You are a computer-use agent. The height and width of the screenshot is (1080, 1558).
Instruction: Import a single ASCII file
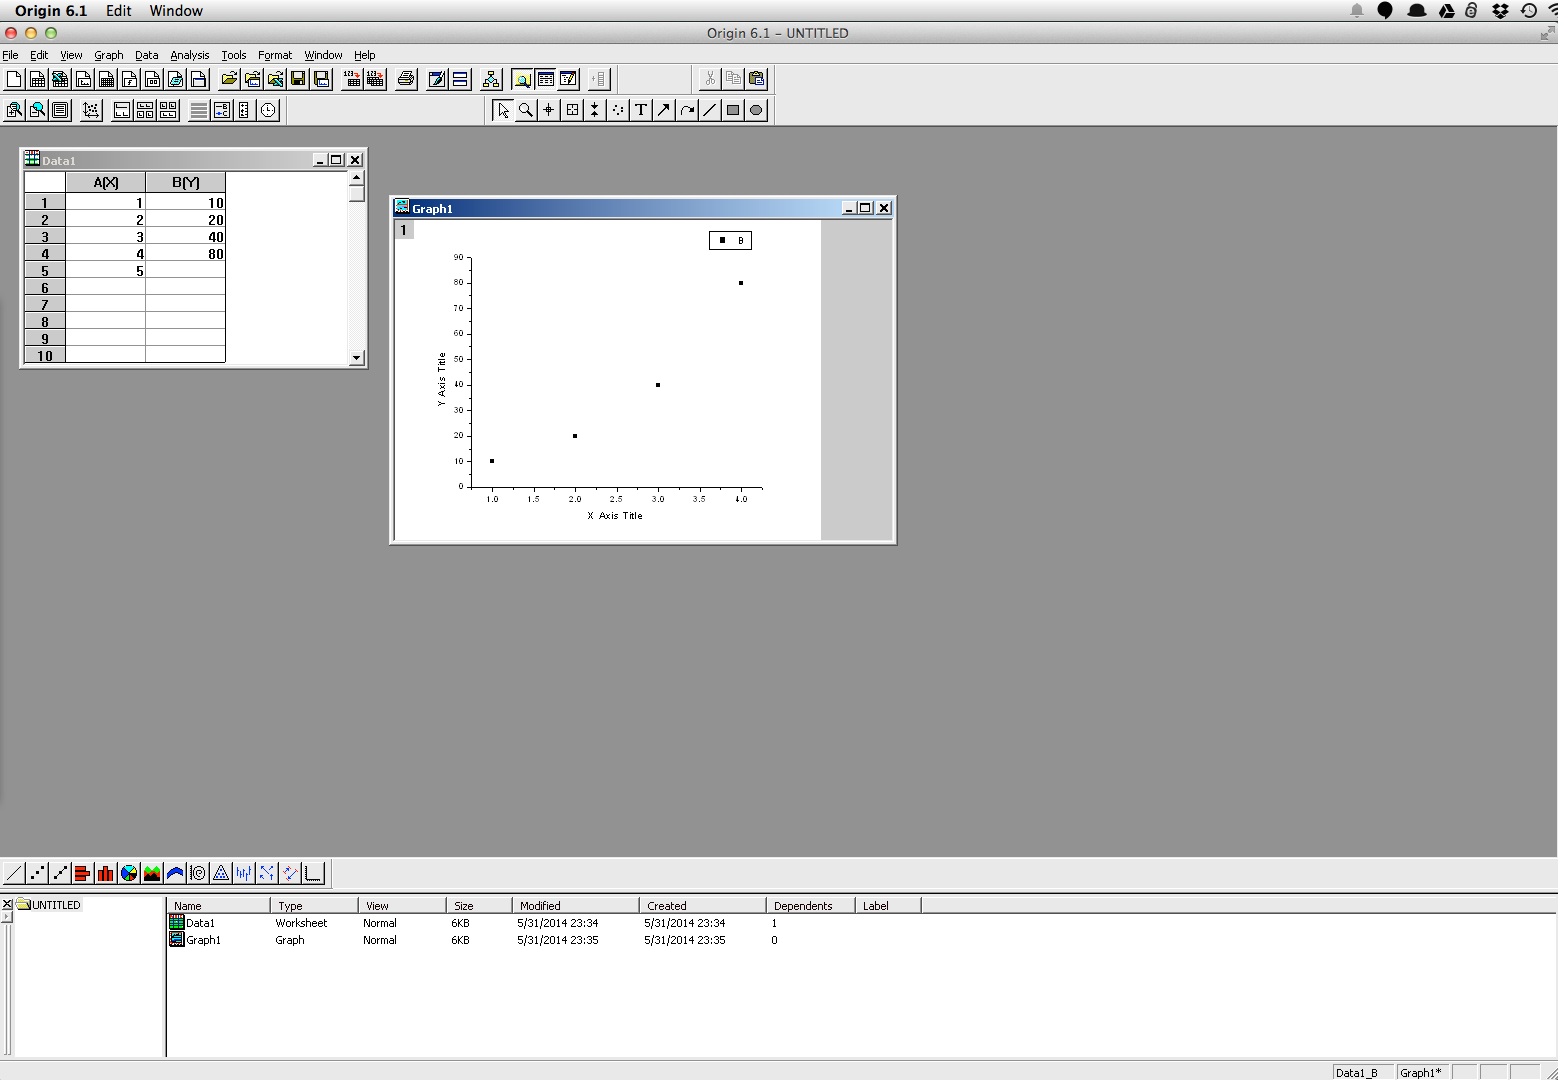352,79
